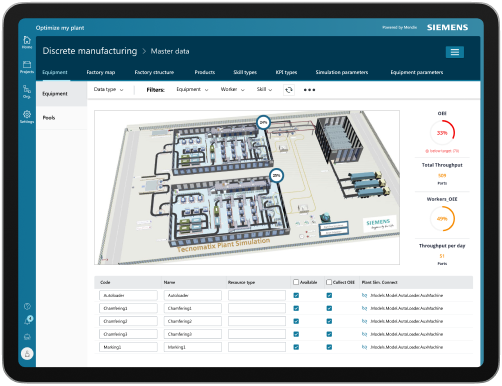Select Pools in the left submenu
The width and height of the screenshot is (502, 386).
pyautogui.click(x=62, y=118)
